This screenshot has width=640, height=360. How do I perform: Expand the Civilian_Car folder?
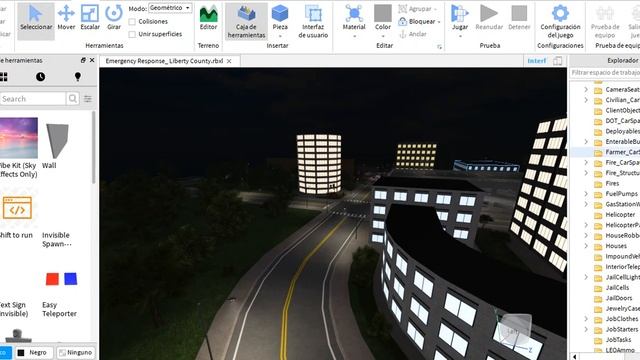click(586, 100)
